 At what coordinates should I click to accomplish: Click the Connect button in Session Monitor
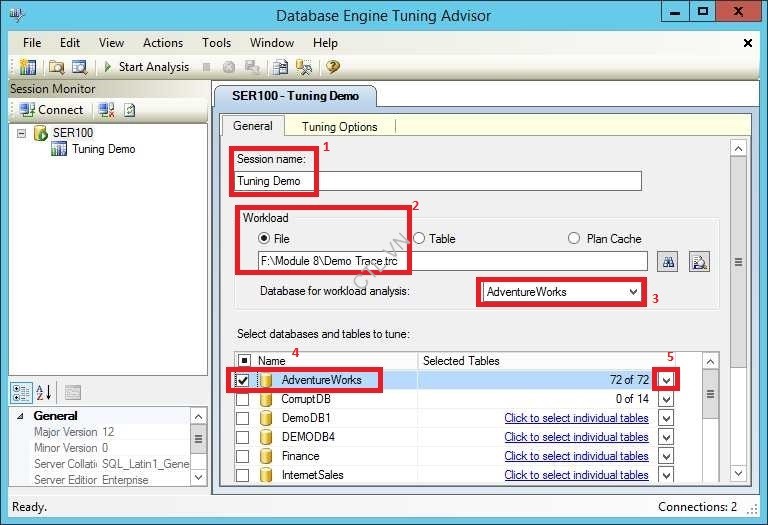pyautogui.click(x=51, y=109)
